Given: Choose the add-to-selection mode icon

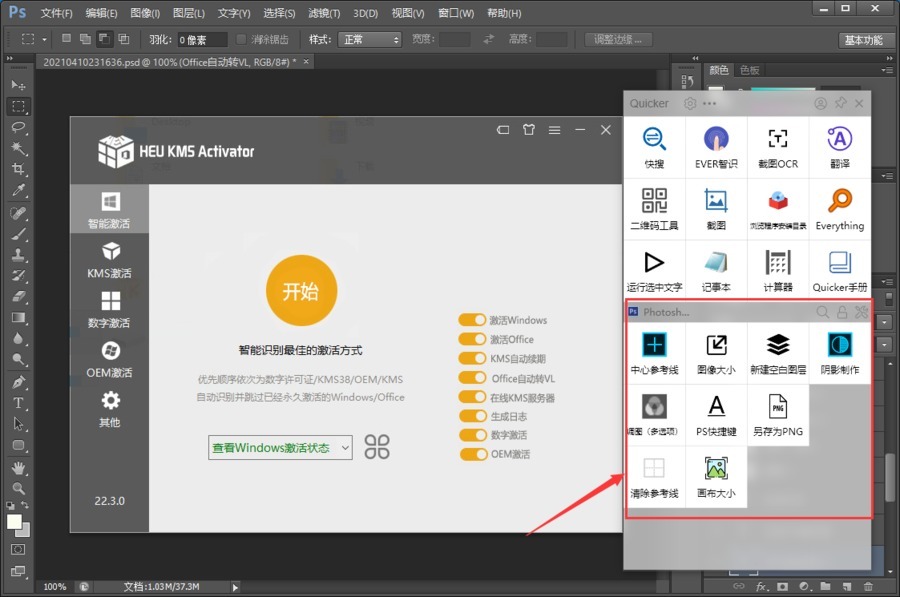Looking at the screenshot, I should pyautogui.click(x=85, y=39).
